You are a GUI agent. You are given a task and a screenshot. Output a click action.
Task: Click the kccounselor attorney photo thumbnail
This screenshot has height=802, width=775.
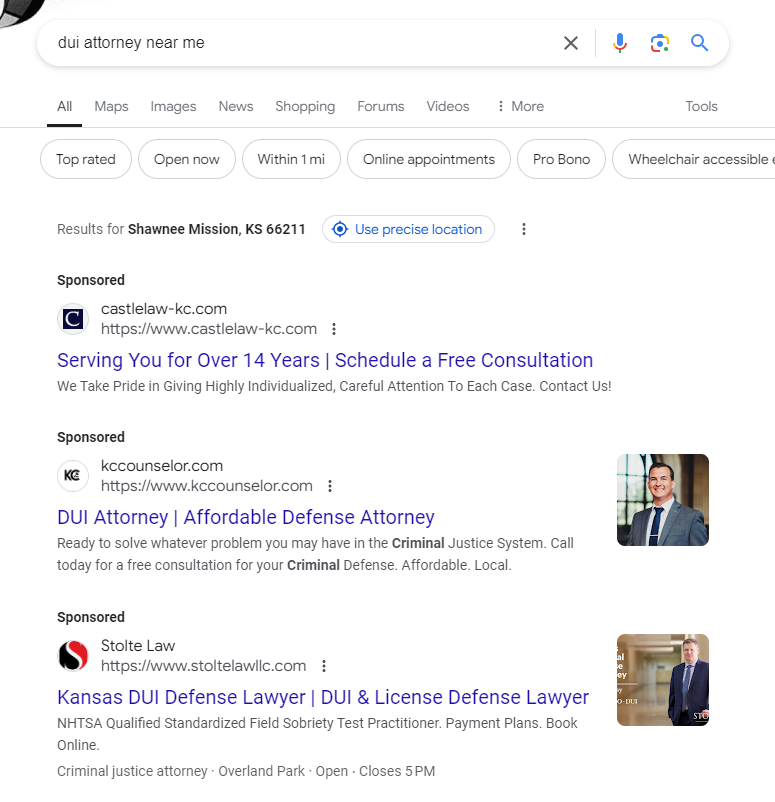[662, 500]
